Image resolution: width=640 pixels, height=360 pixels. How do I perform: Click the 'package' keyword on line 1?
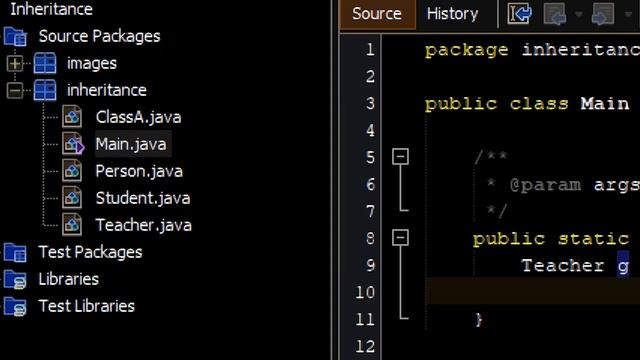pyautogui.click(x=467, y=51)
